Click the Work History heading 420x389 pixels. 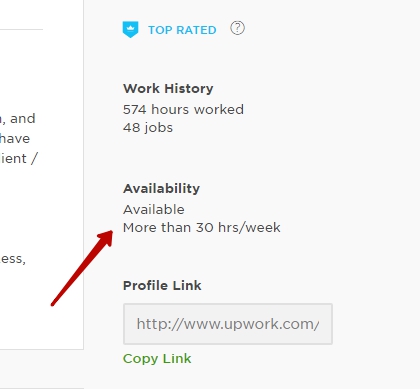tap(168, 88)
